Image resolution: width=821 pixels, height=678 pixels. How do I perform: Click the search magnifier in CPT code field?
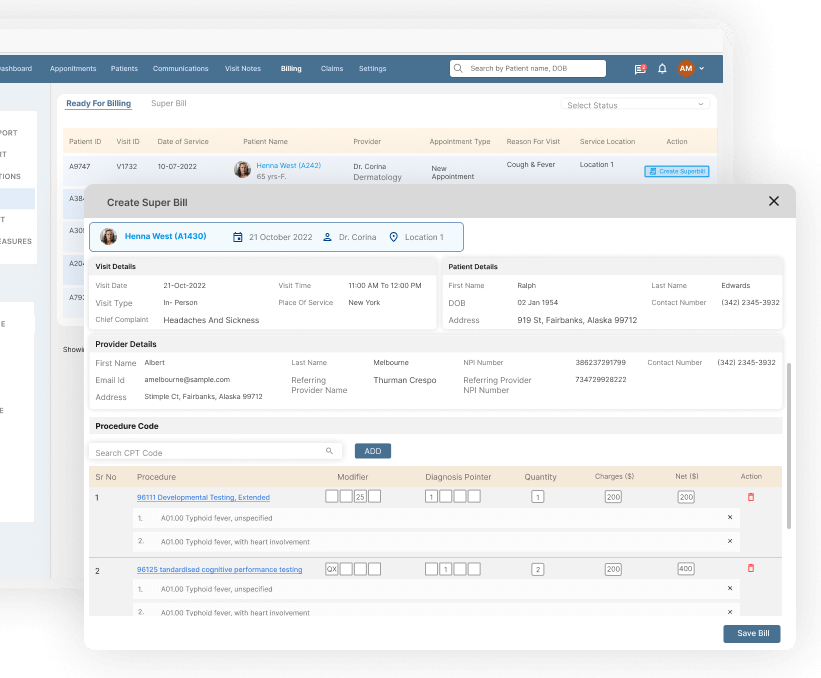pyautogui.click(x=329, y=452)
